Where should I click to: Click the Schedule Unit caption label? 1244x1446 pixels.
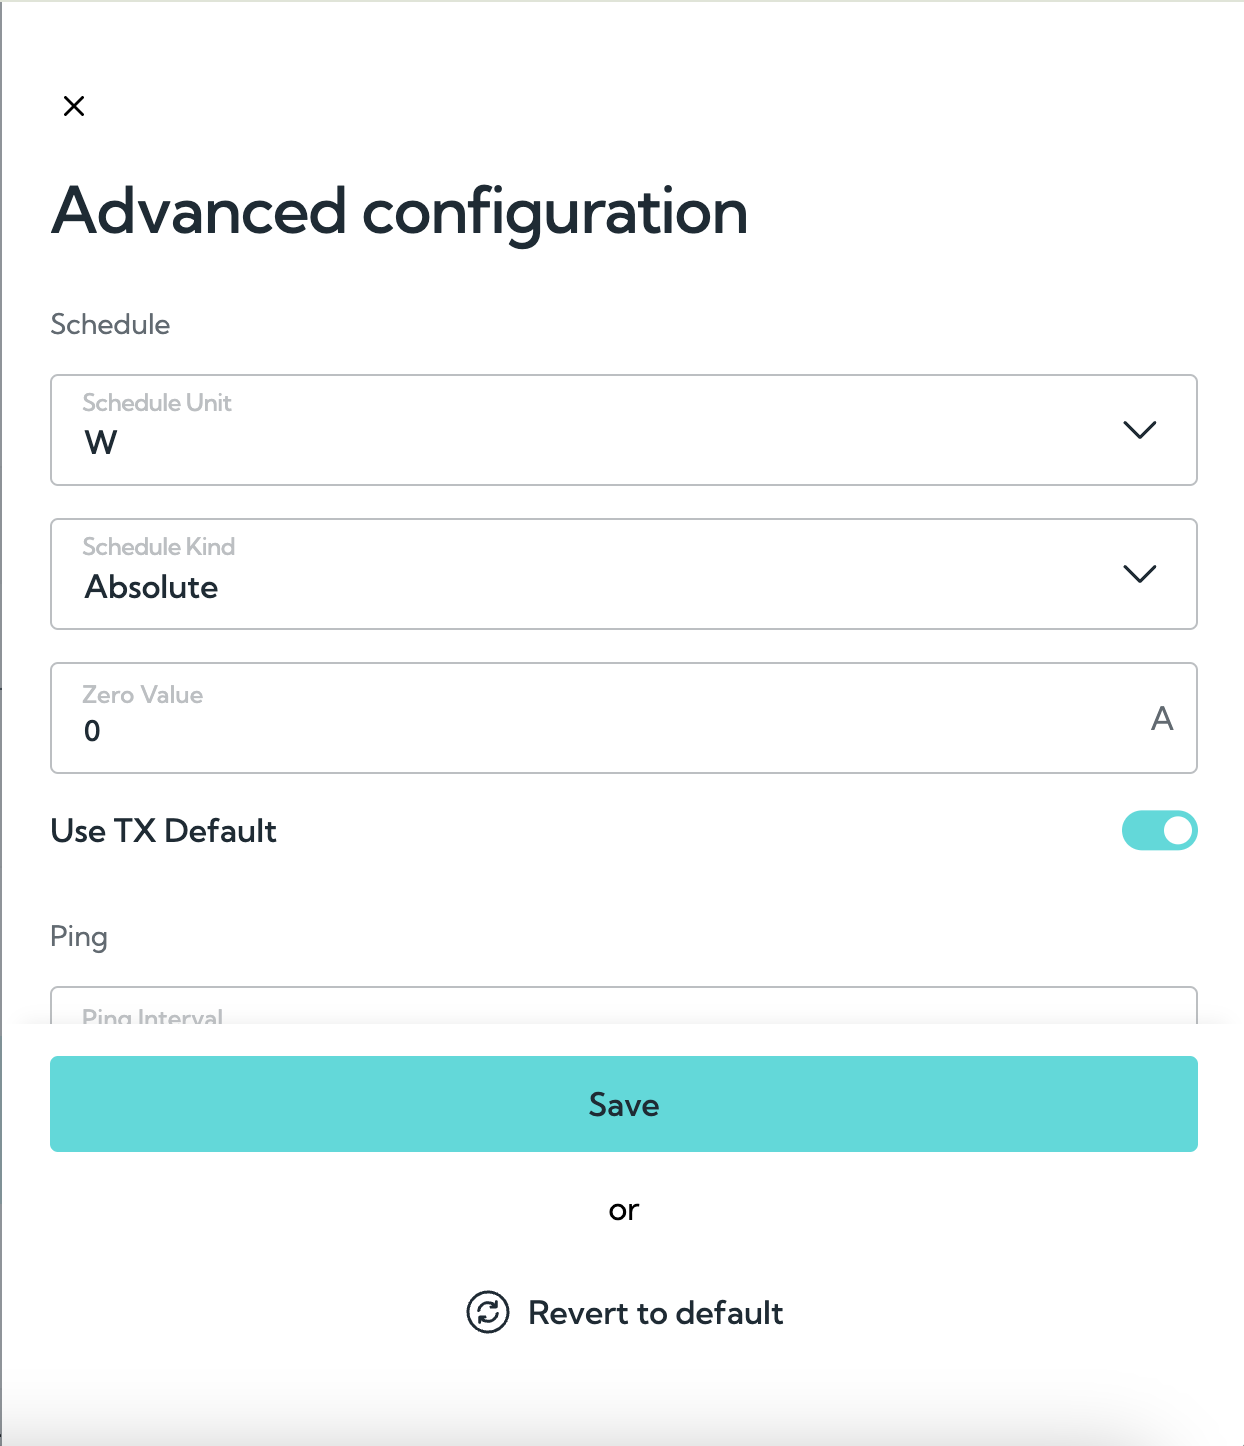pos(157,403)
